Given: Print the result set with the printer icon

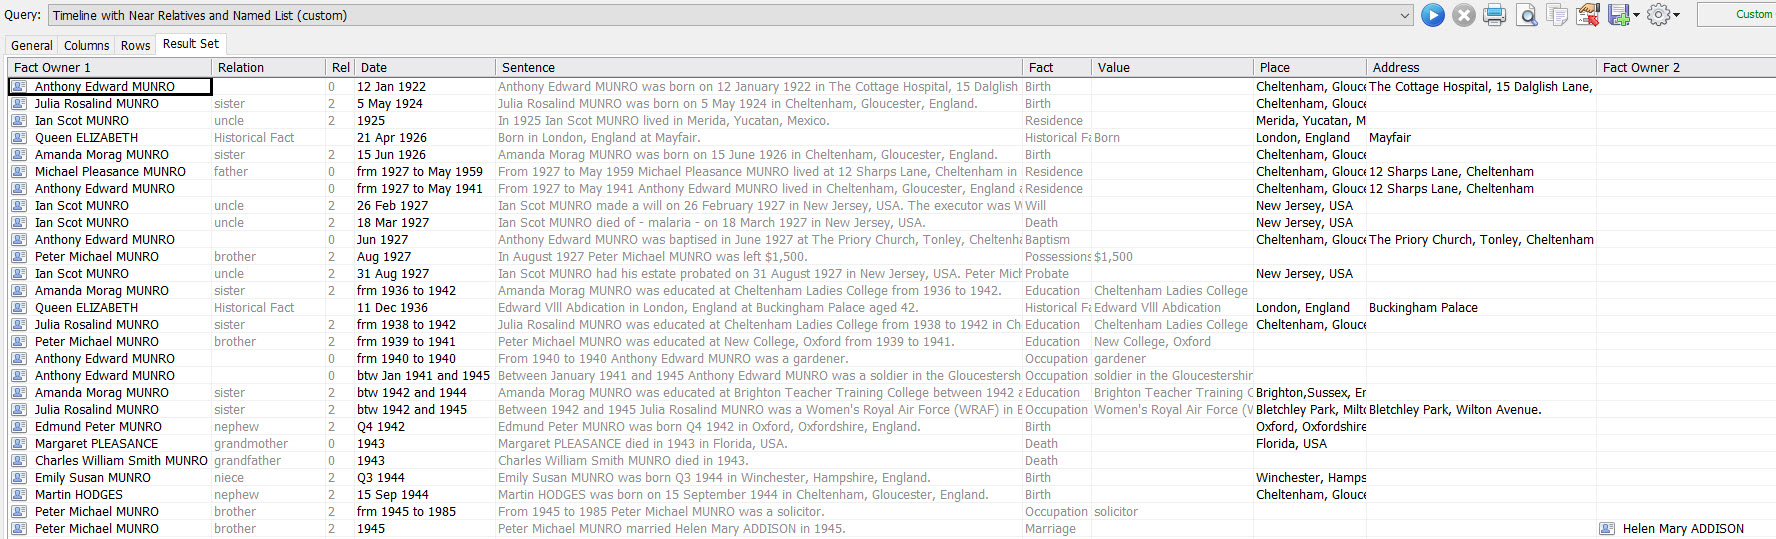Looking at the screenshot, I should point(1495,15).
